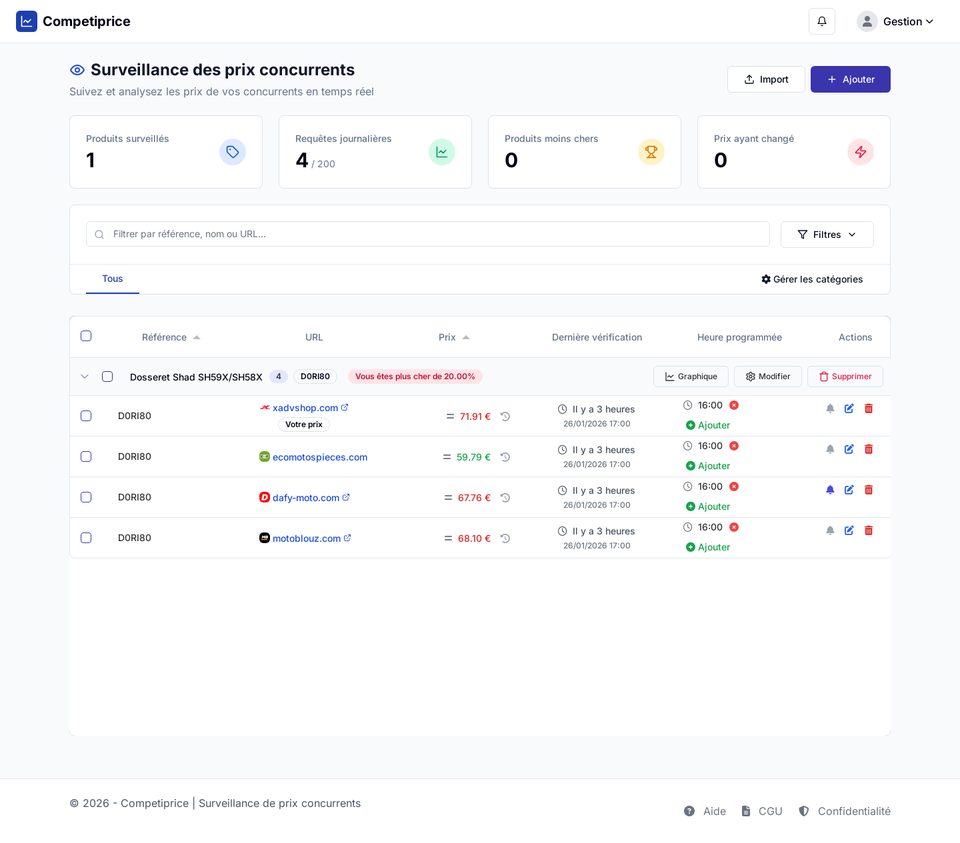Screen dimensions: 960x843
Task: Click the edit icon for ecomotospieces.com row
Action: (849, 449)
